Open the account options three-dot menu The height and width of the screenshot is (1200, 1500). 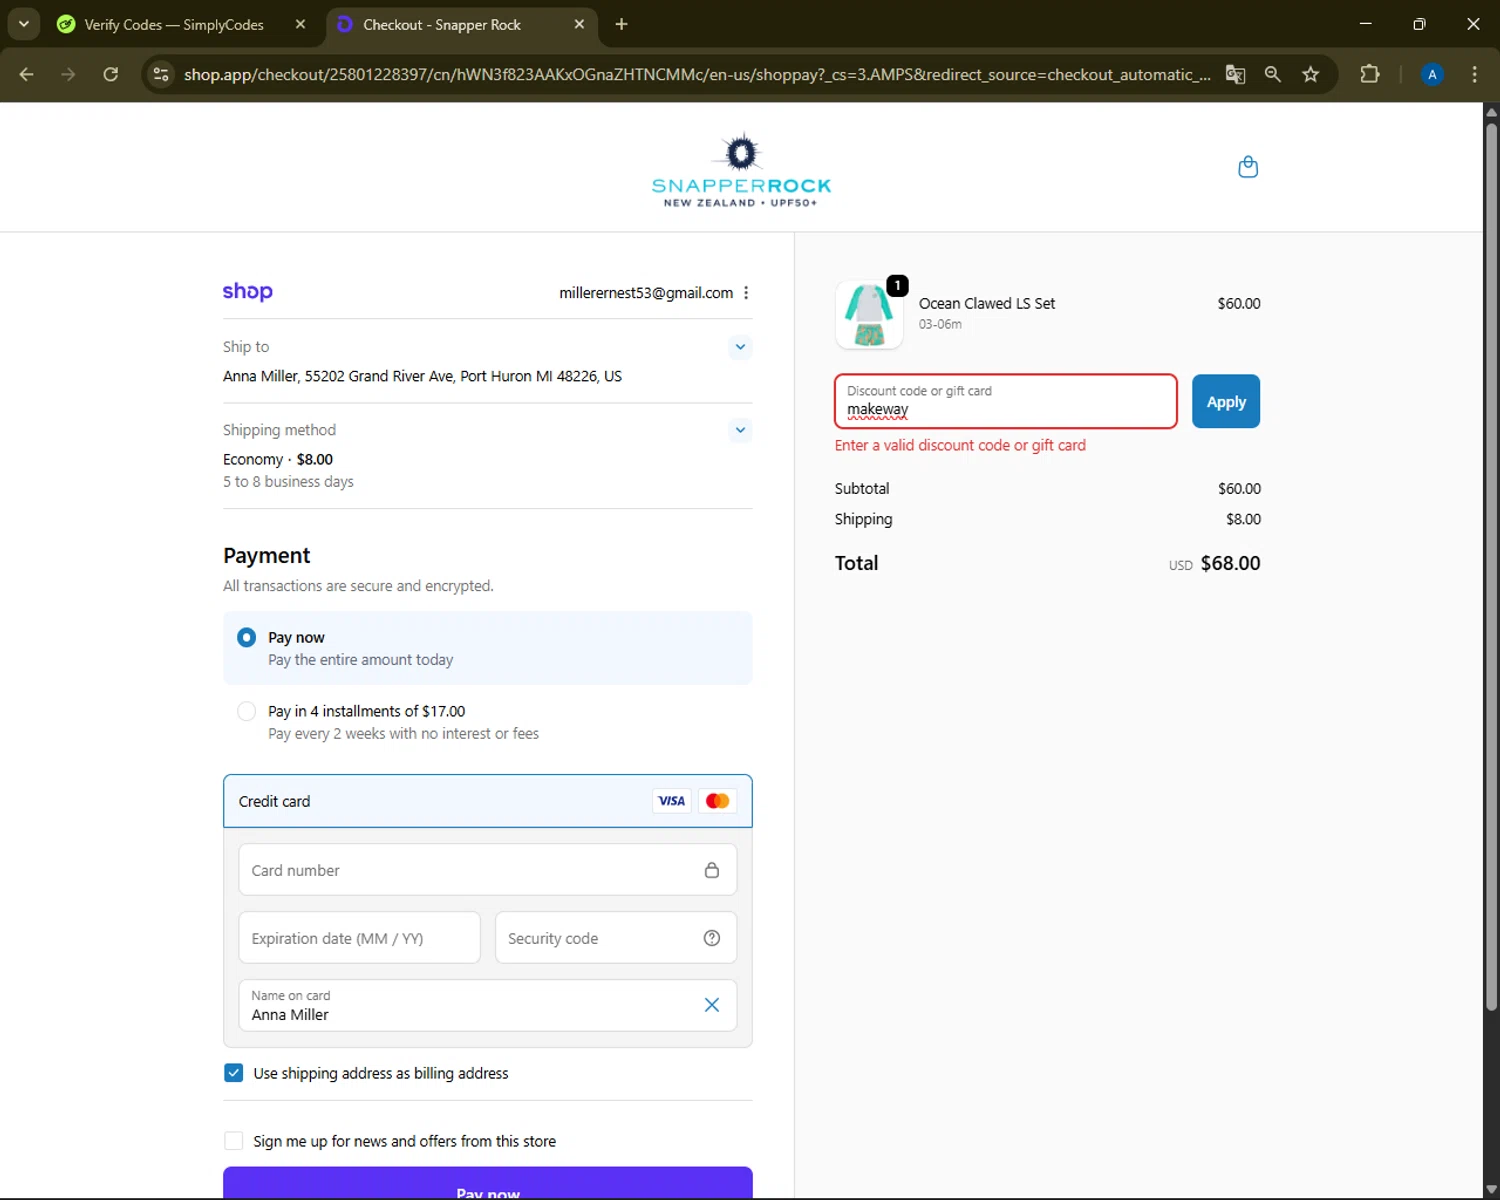coord(746,293)
